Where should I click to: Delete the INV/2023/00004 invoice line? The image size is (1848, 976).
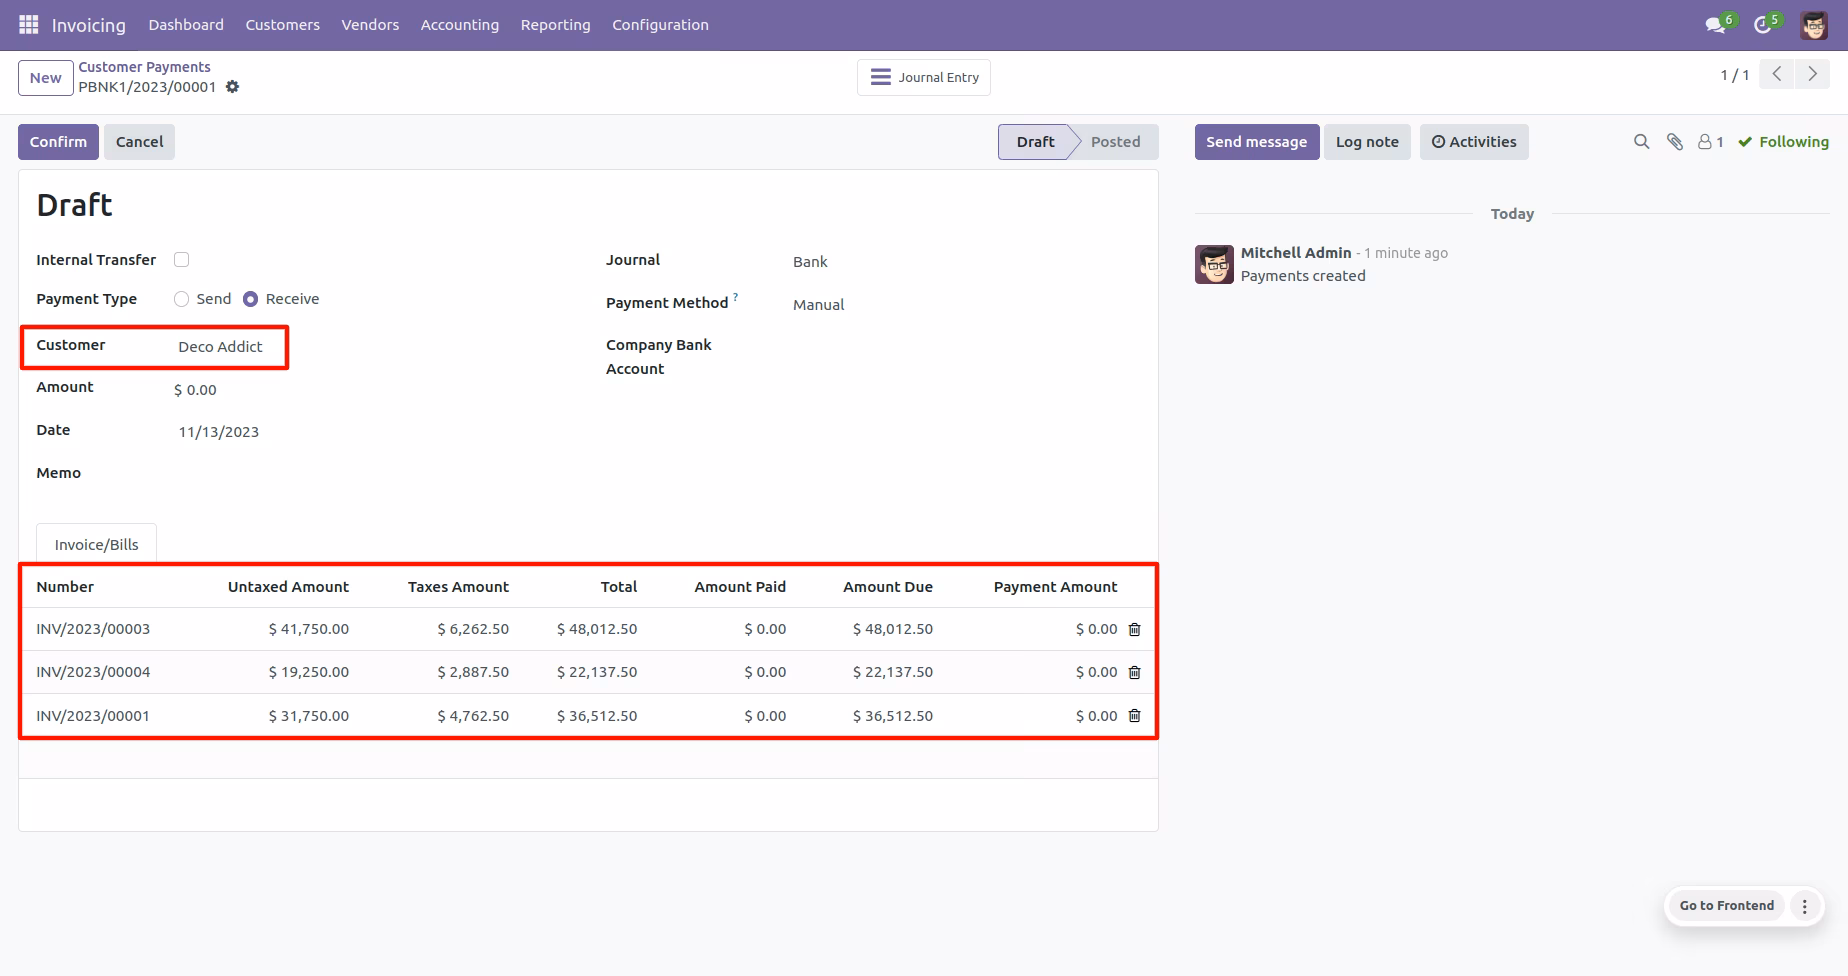(x=1134, y=672)
